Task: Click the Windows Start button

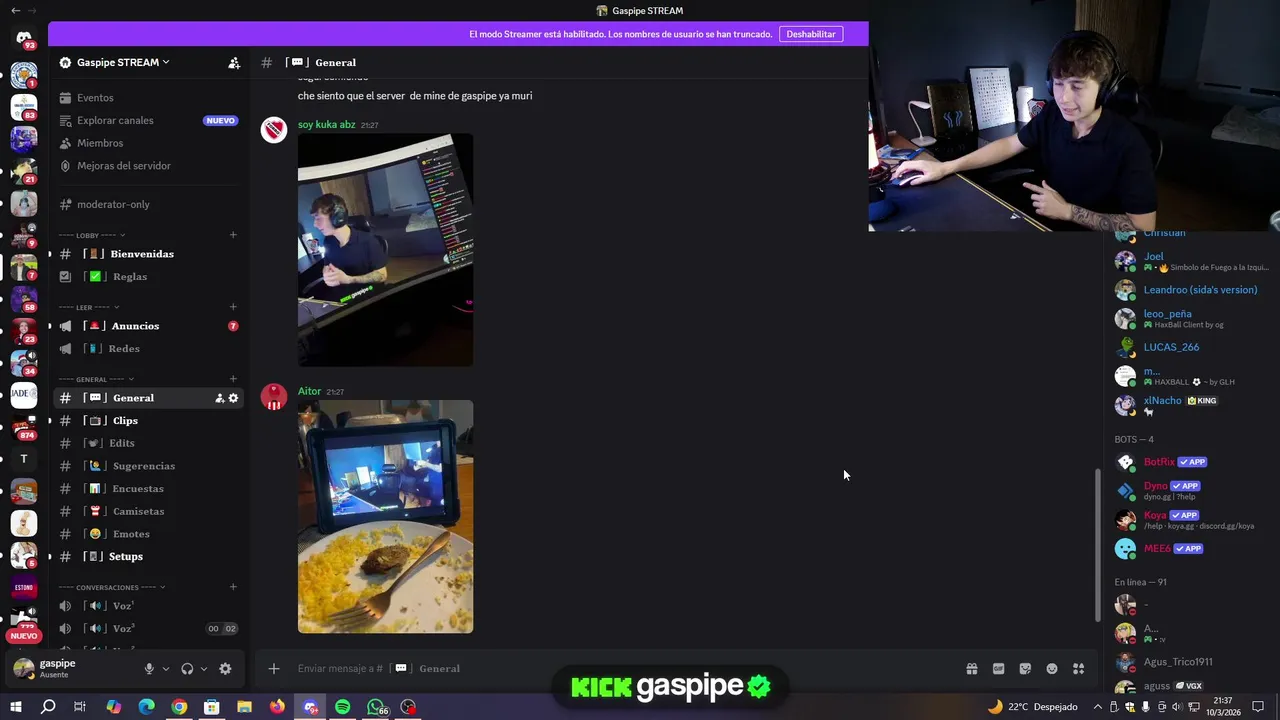Action: (15, 707)
